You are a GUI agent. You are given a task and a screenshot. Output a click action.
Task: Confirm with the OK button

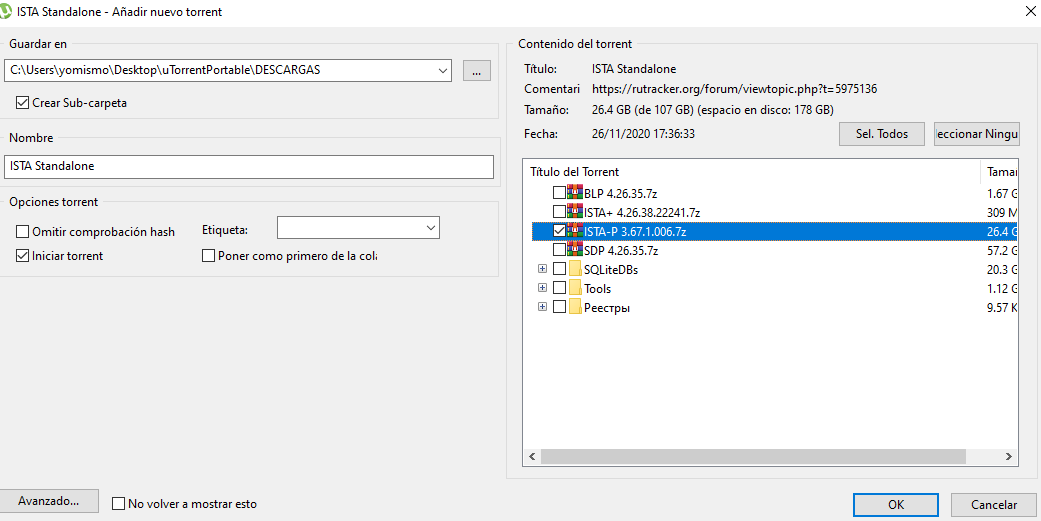pyautogui.click(x=896, y=504)
